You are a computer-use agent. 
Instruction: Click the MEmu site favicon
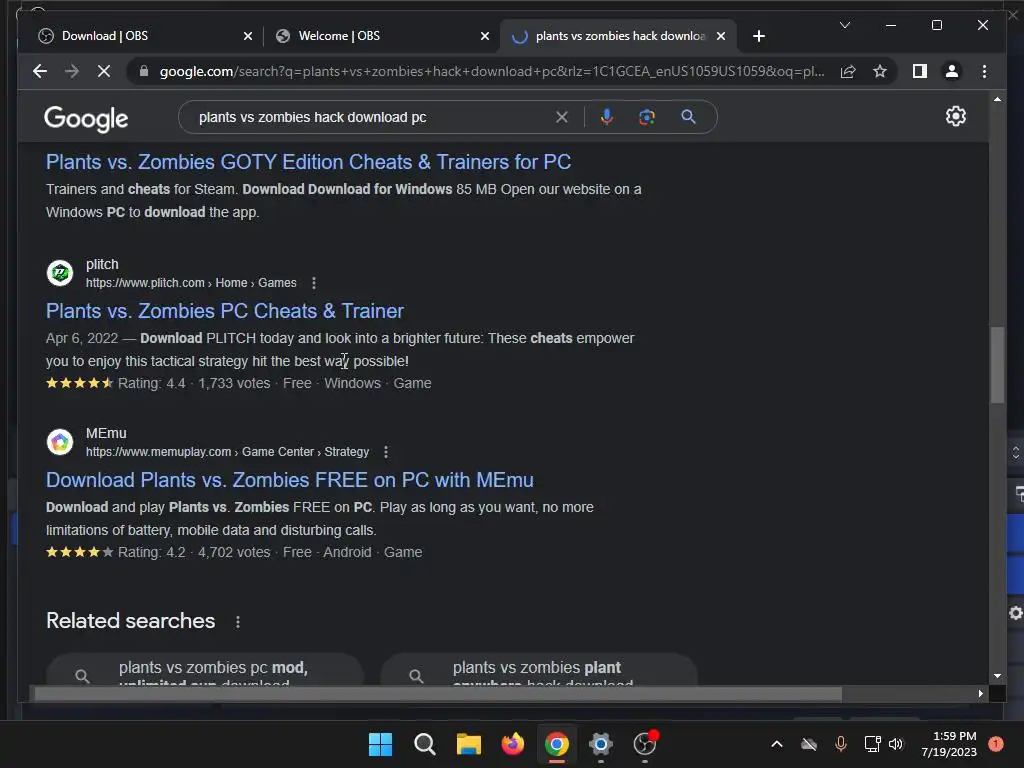pyautogui.click(x=60, y=442)
